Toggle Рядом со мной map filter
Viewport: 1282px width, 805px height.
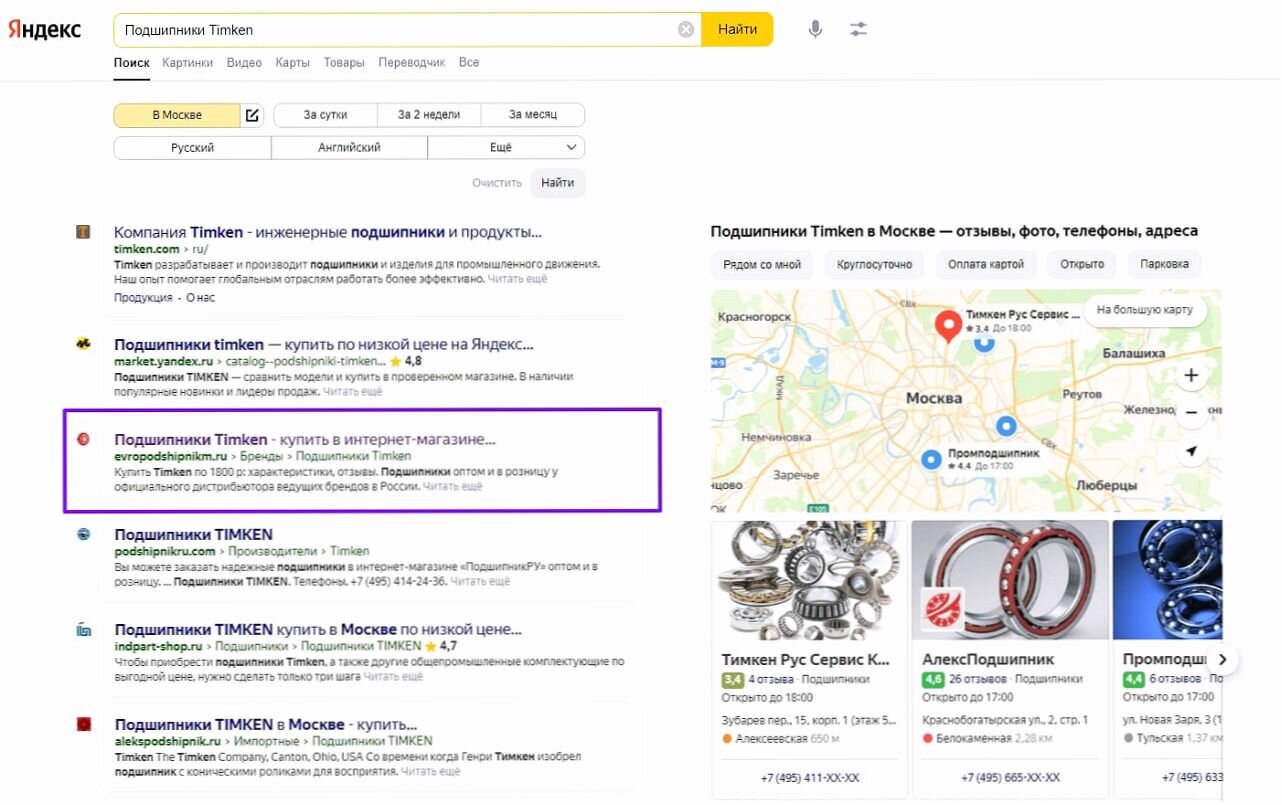(x=763, y=264)
